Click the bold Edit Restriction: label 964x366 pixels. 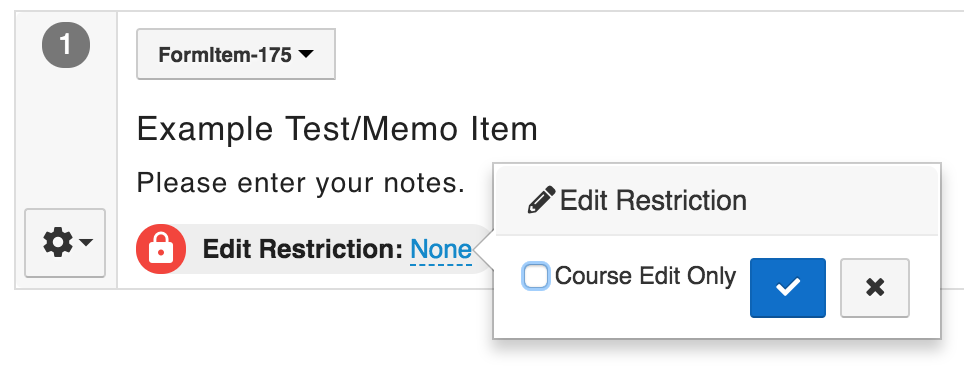point(302,249)
